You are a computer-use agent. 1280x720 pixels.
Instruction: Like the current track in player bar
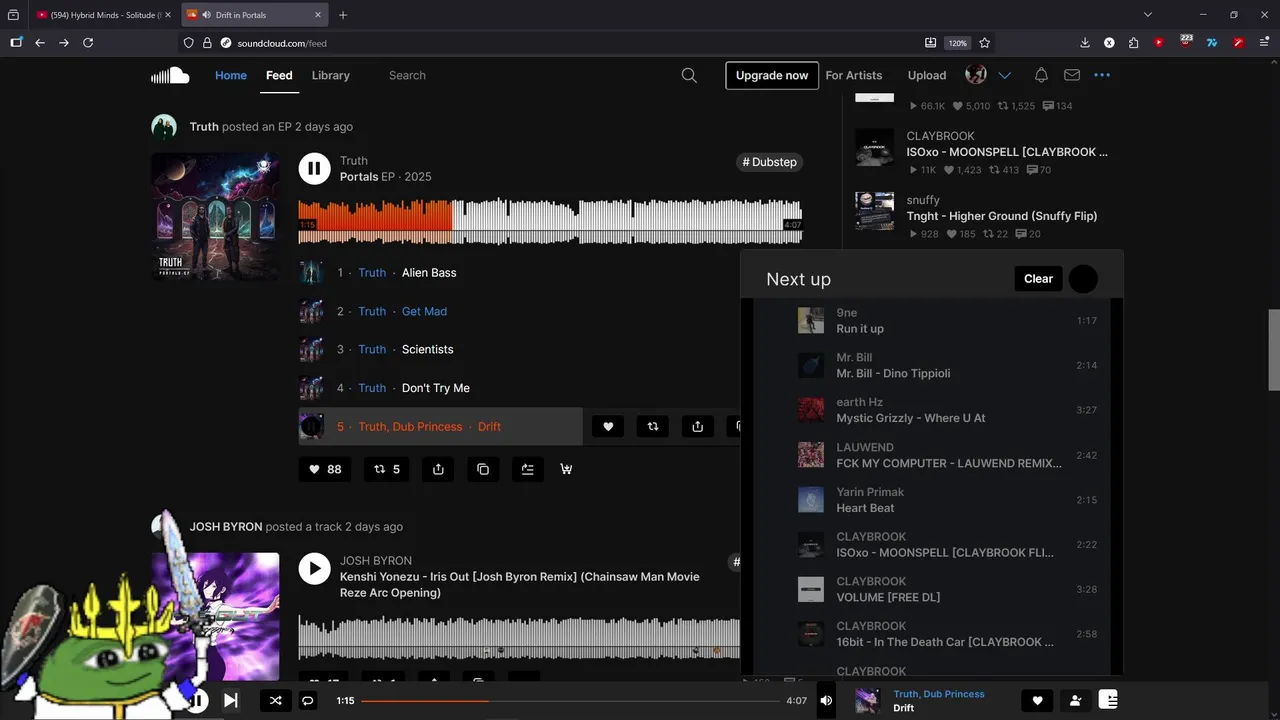(1037, 701)
